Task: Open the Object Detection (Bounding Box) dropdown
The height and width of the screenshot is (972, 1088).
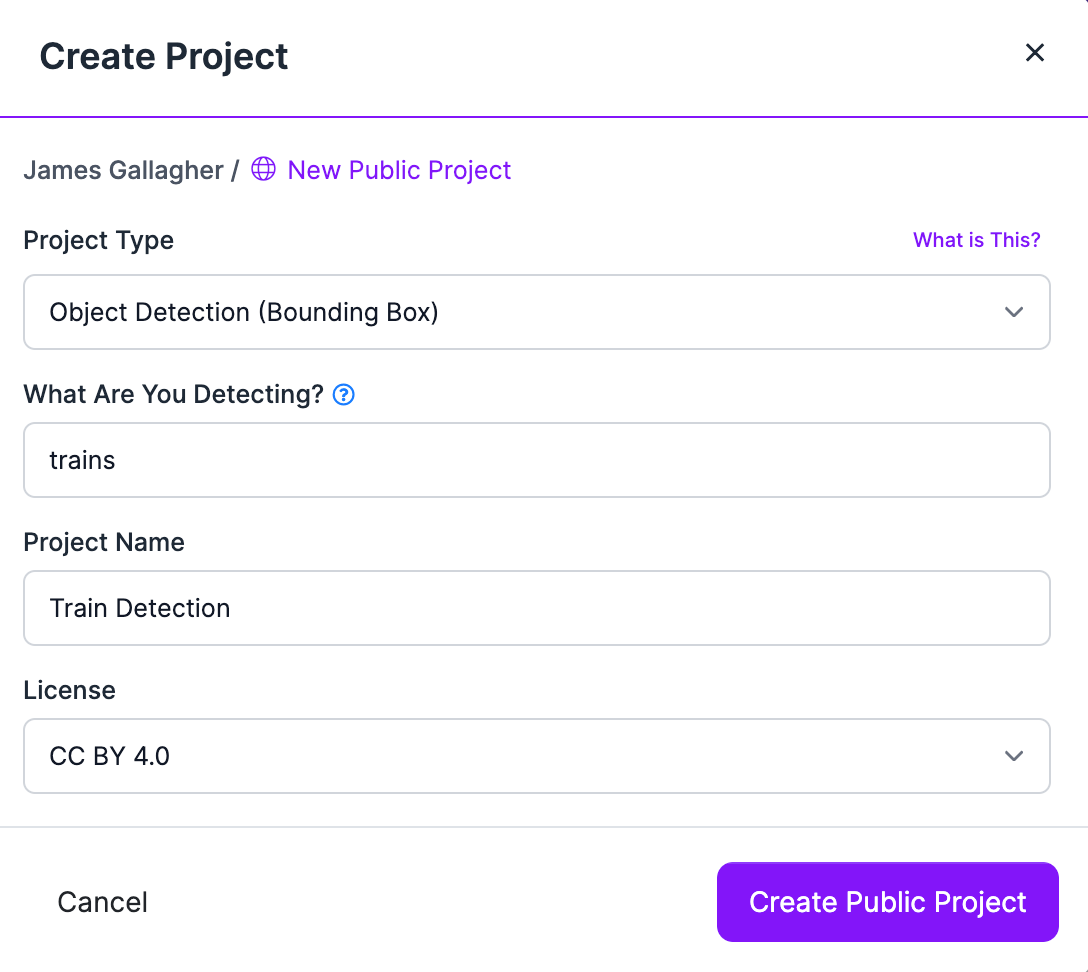Action: pyautogui.click(x=536, y=312)
